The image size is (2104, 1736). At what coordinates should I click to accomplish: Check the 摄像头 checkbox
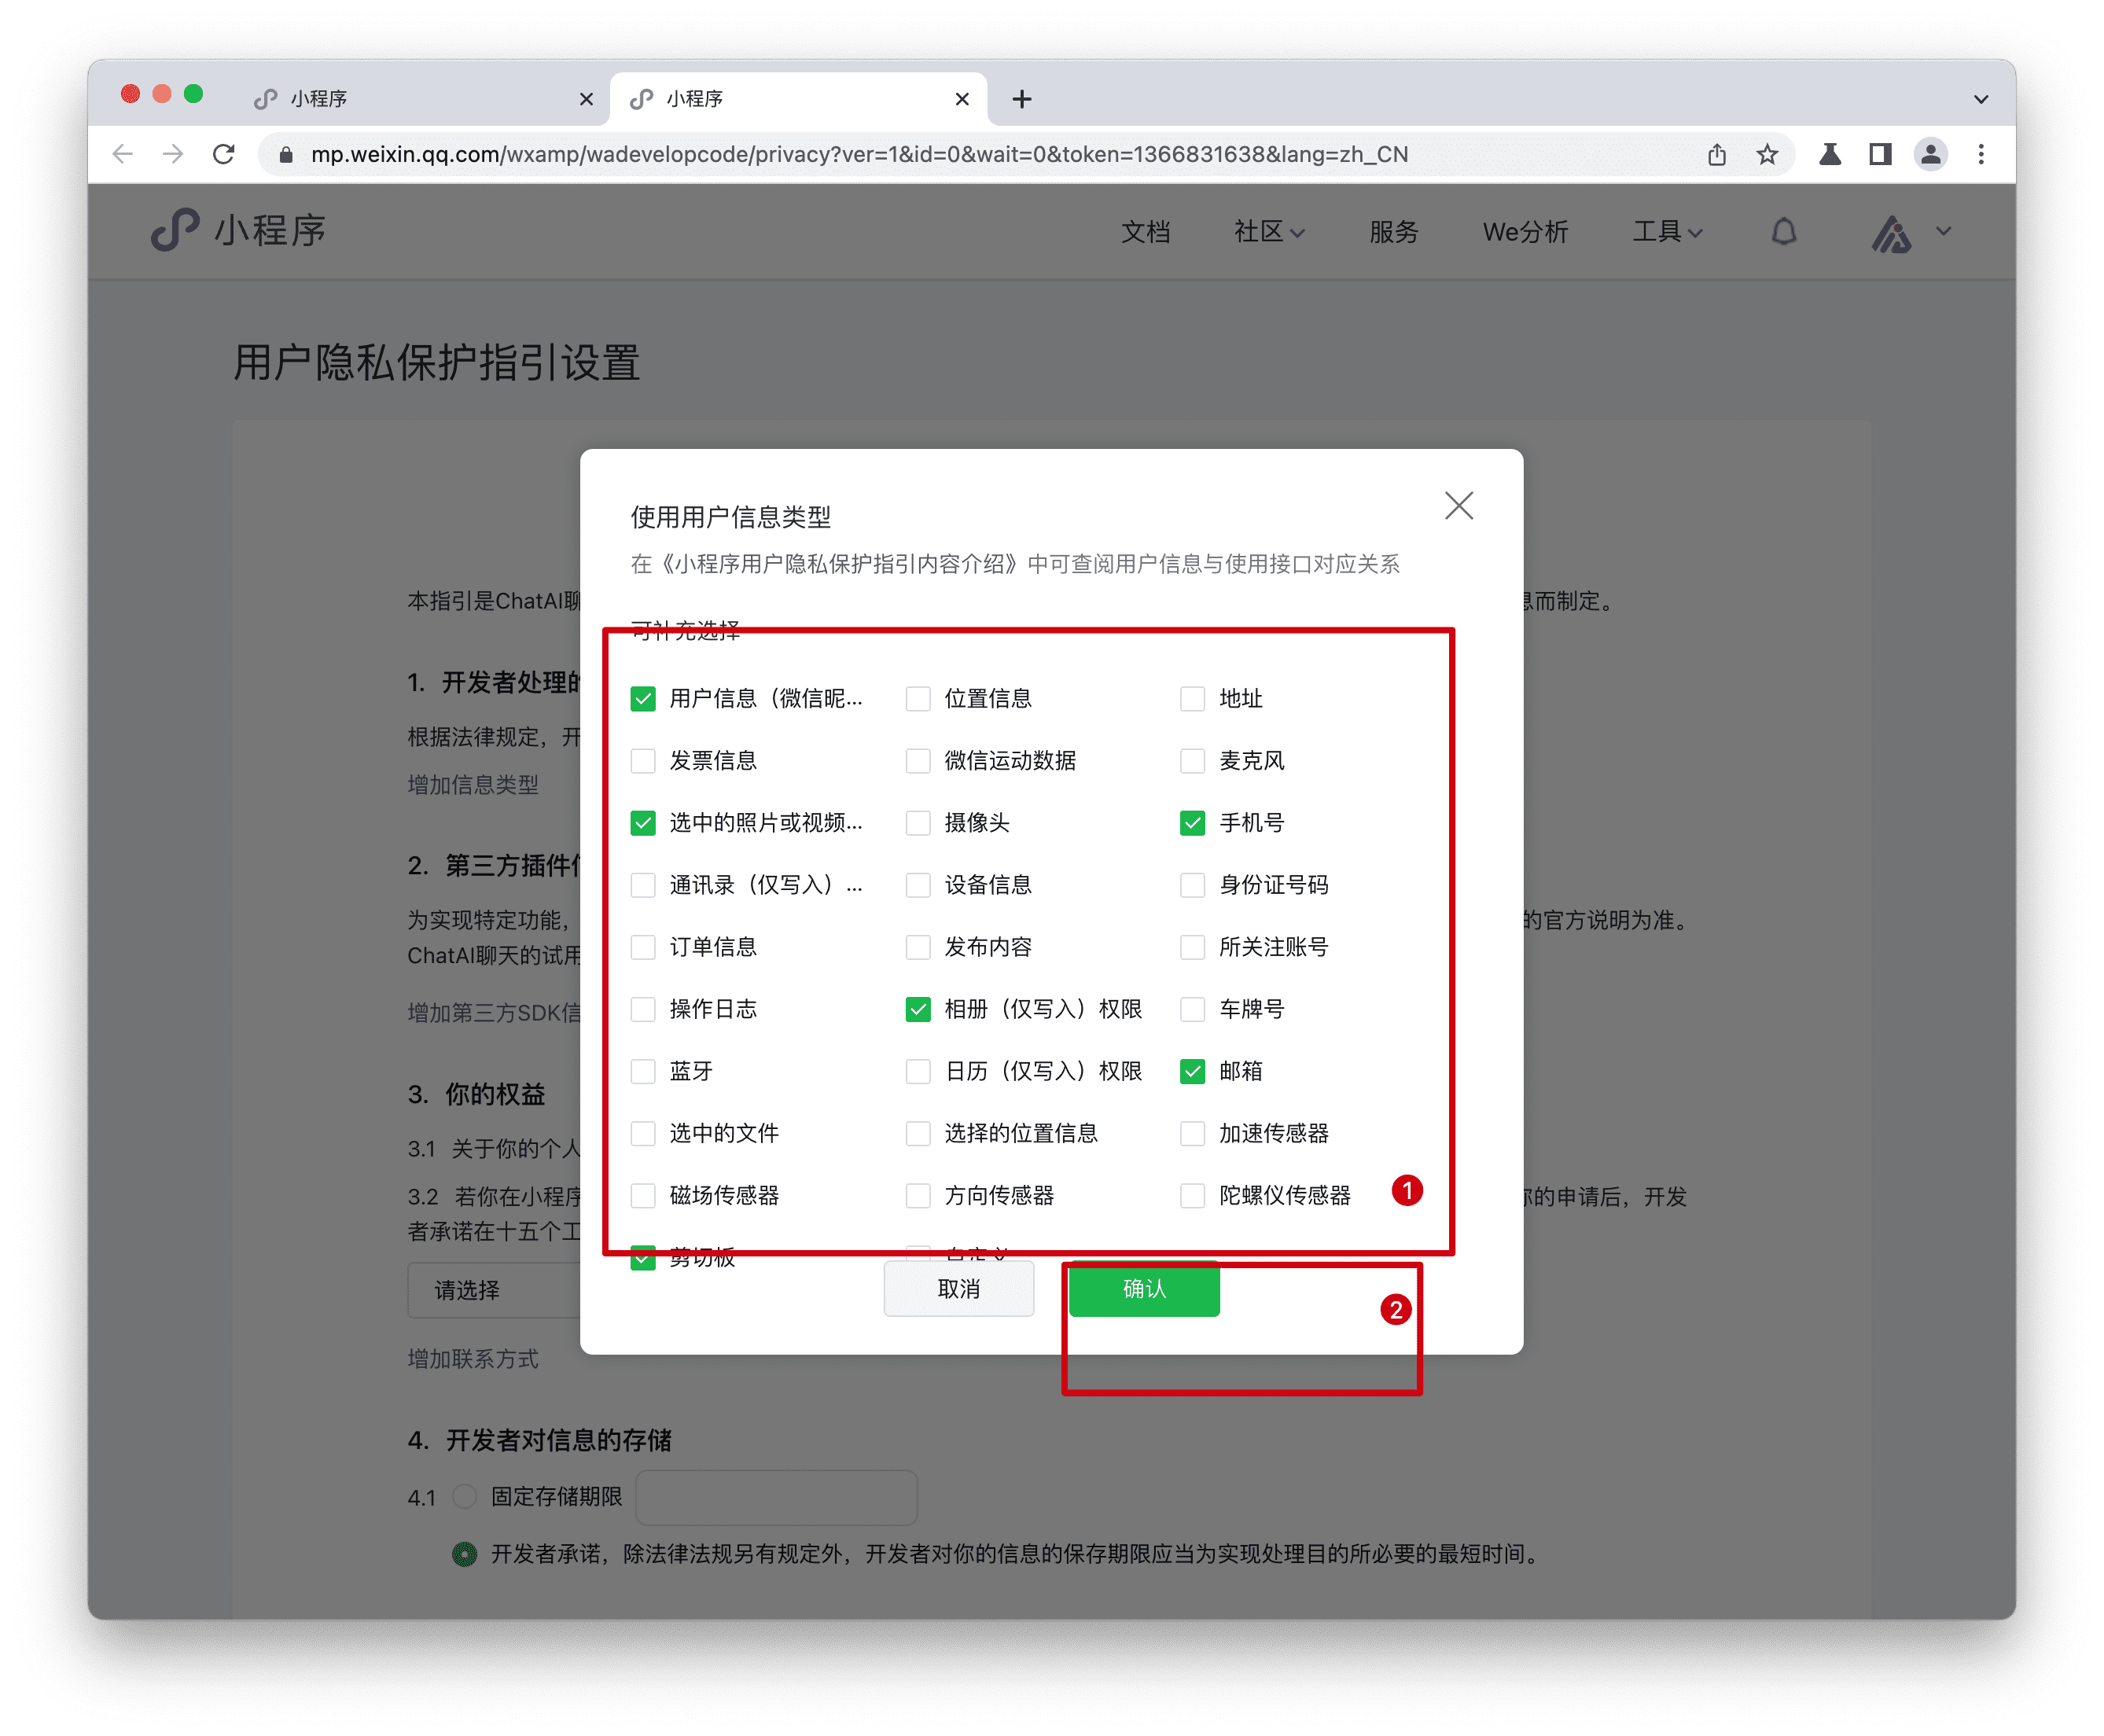(x=918, y=823)
